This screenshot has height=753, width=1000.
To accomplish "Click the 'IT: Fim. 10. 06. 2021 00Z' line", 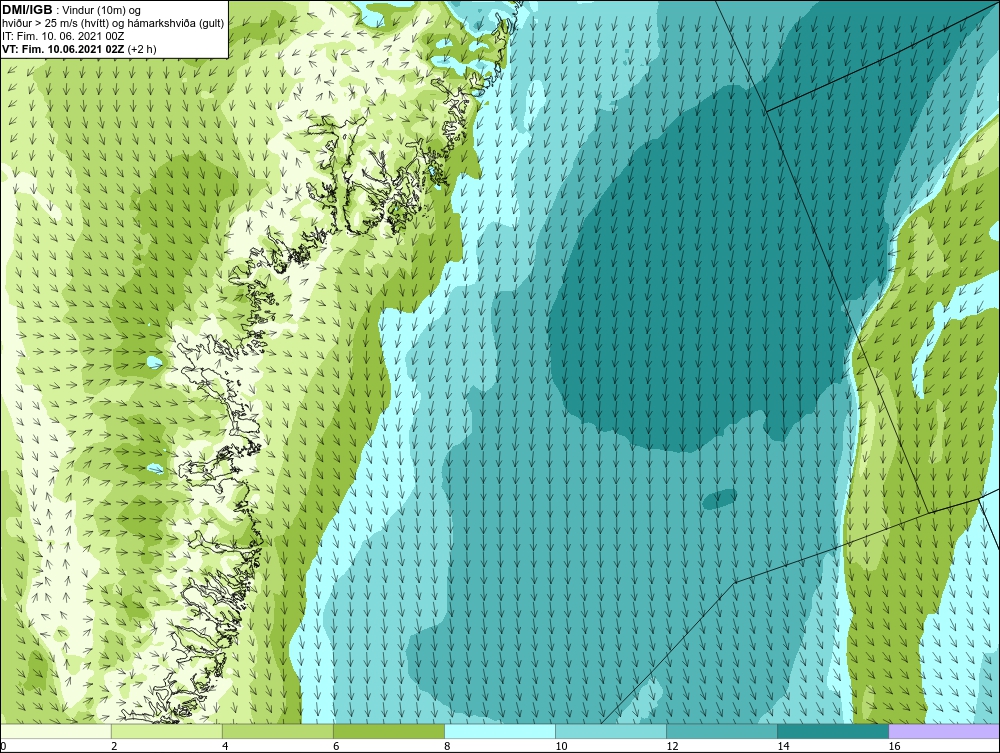I will (63, 36).
